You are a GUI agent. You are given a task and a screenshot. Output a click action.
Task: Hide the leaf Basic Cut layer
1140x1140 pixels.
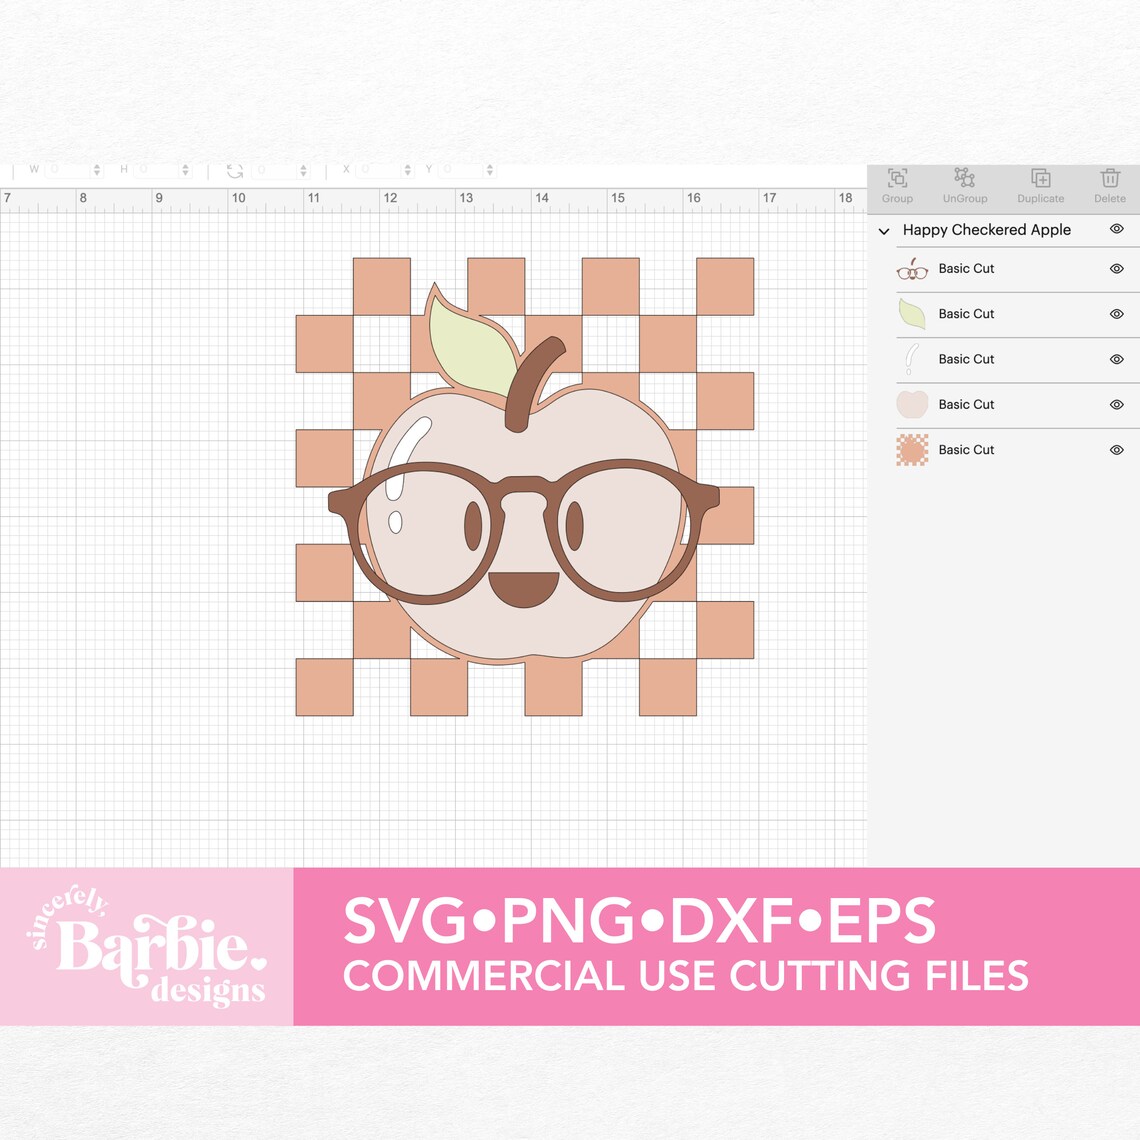pos(1116,314)
